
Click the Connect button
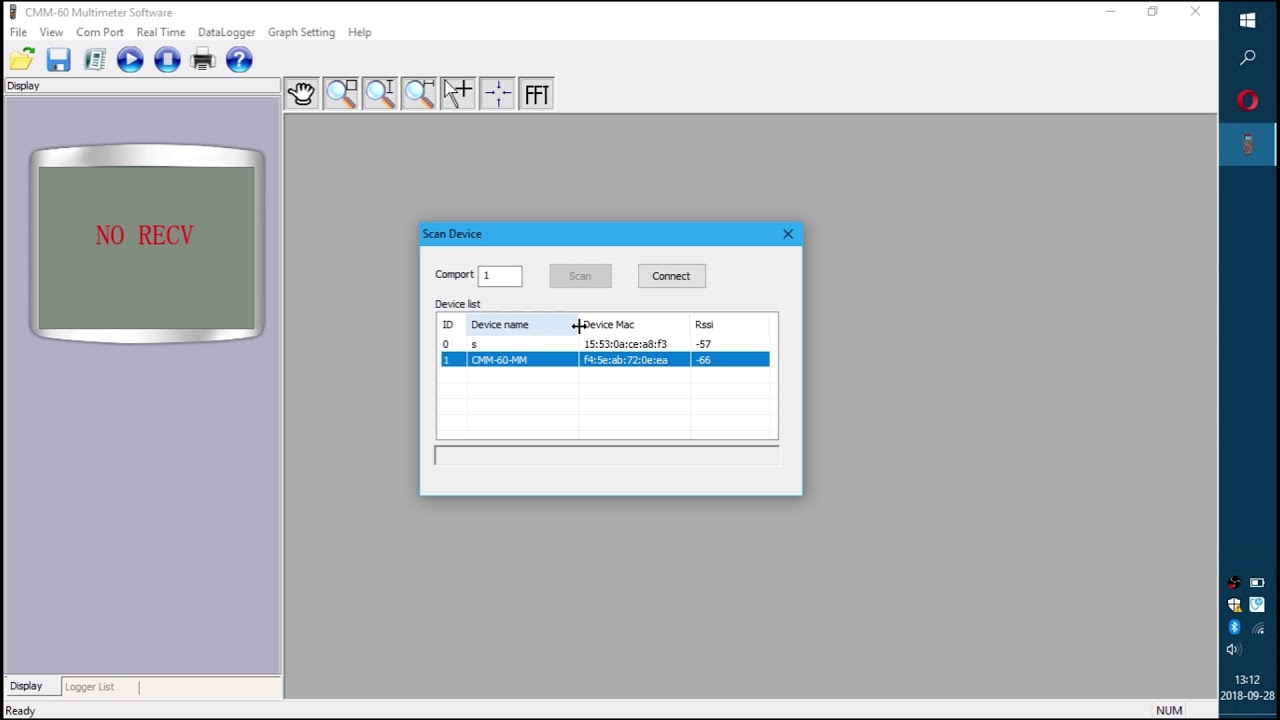[671, 276]
